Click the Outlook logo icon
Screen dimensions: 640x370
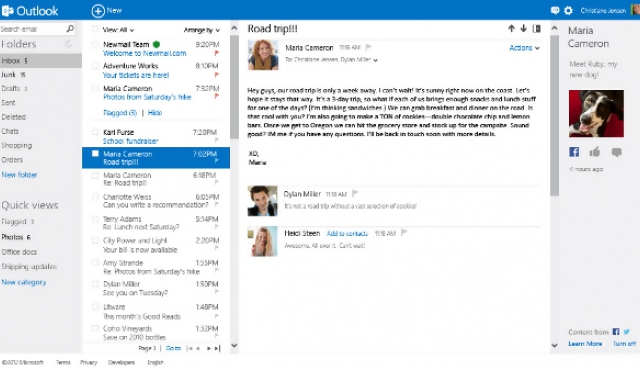tap(7, 11)
